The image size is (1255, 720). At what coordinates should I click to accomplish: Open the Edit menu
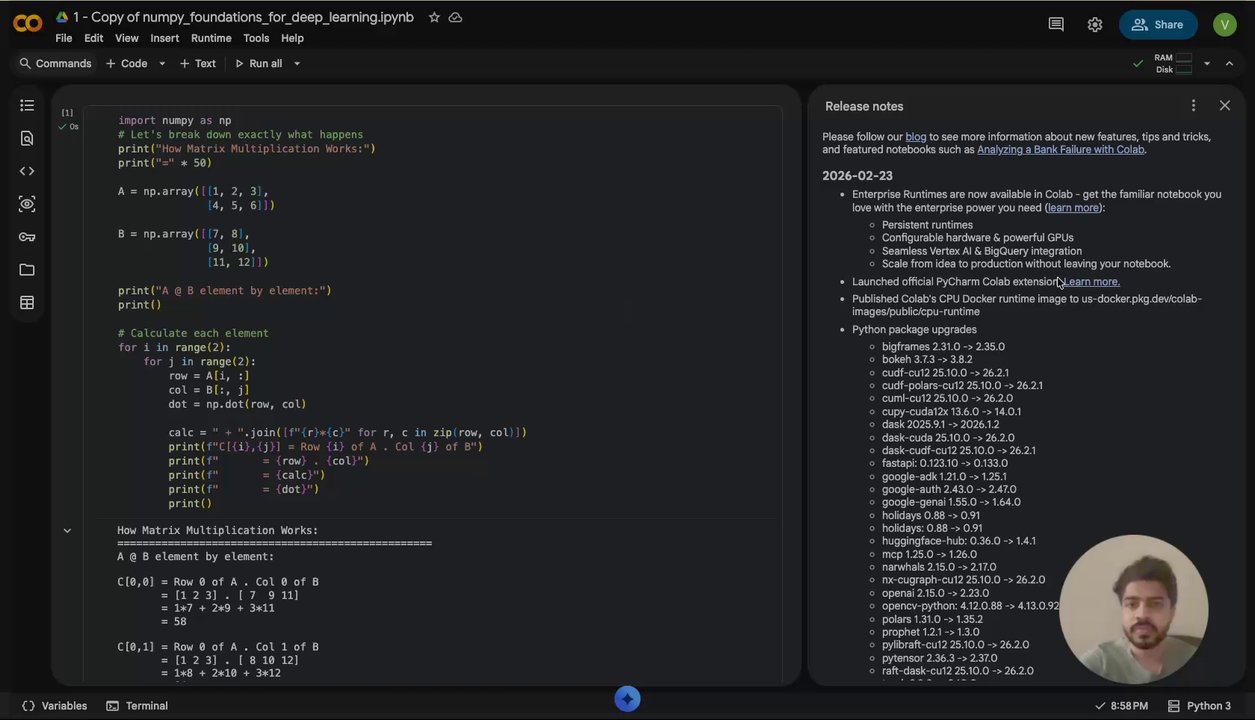pyautogui.click(x=94, y=38)
